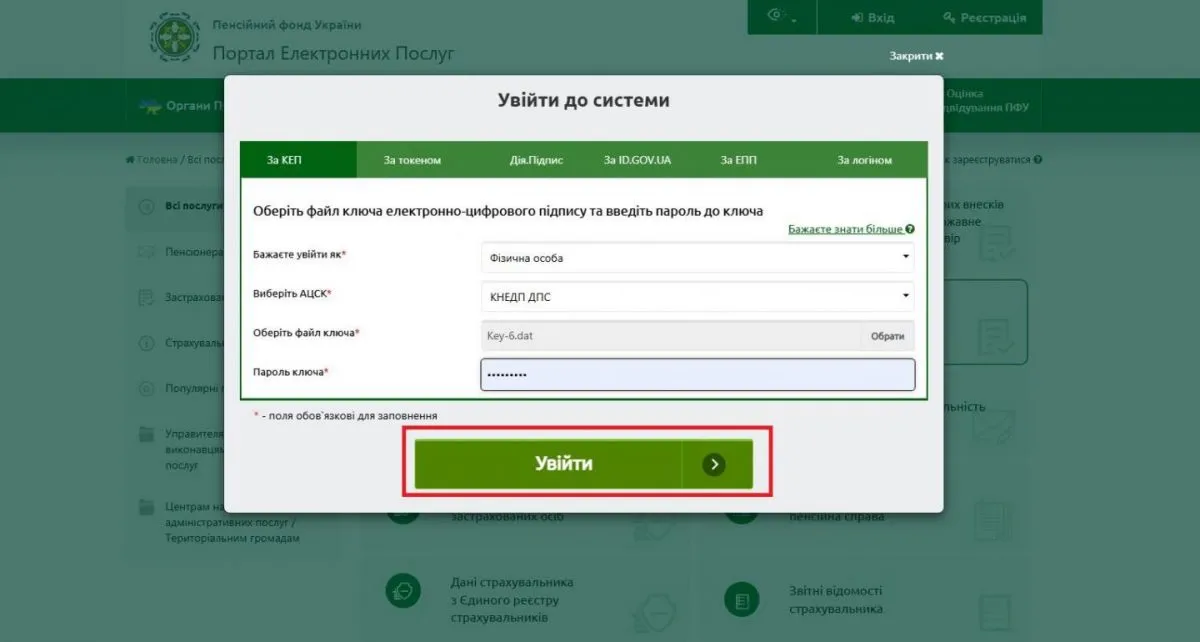Click the green Увійти submit button

tap(584, 464)
